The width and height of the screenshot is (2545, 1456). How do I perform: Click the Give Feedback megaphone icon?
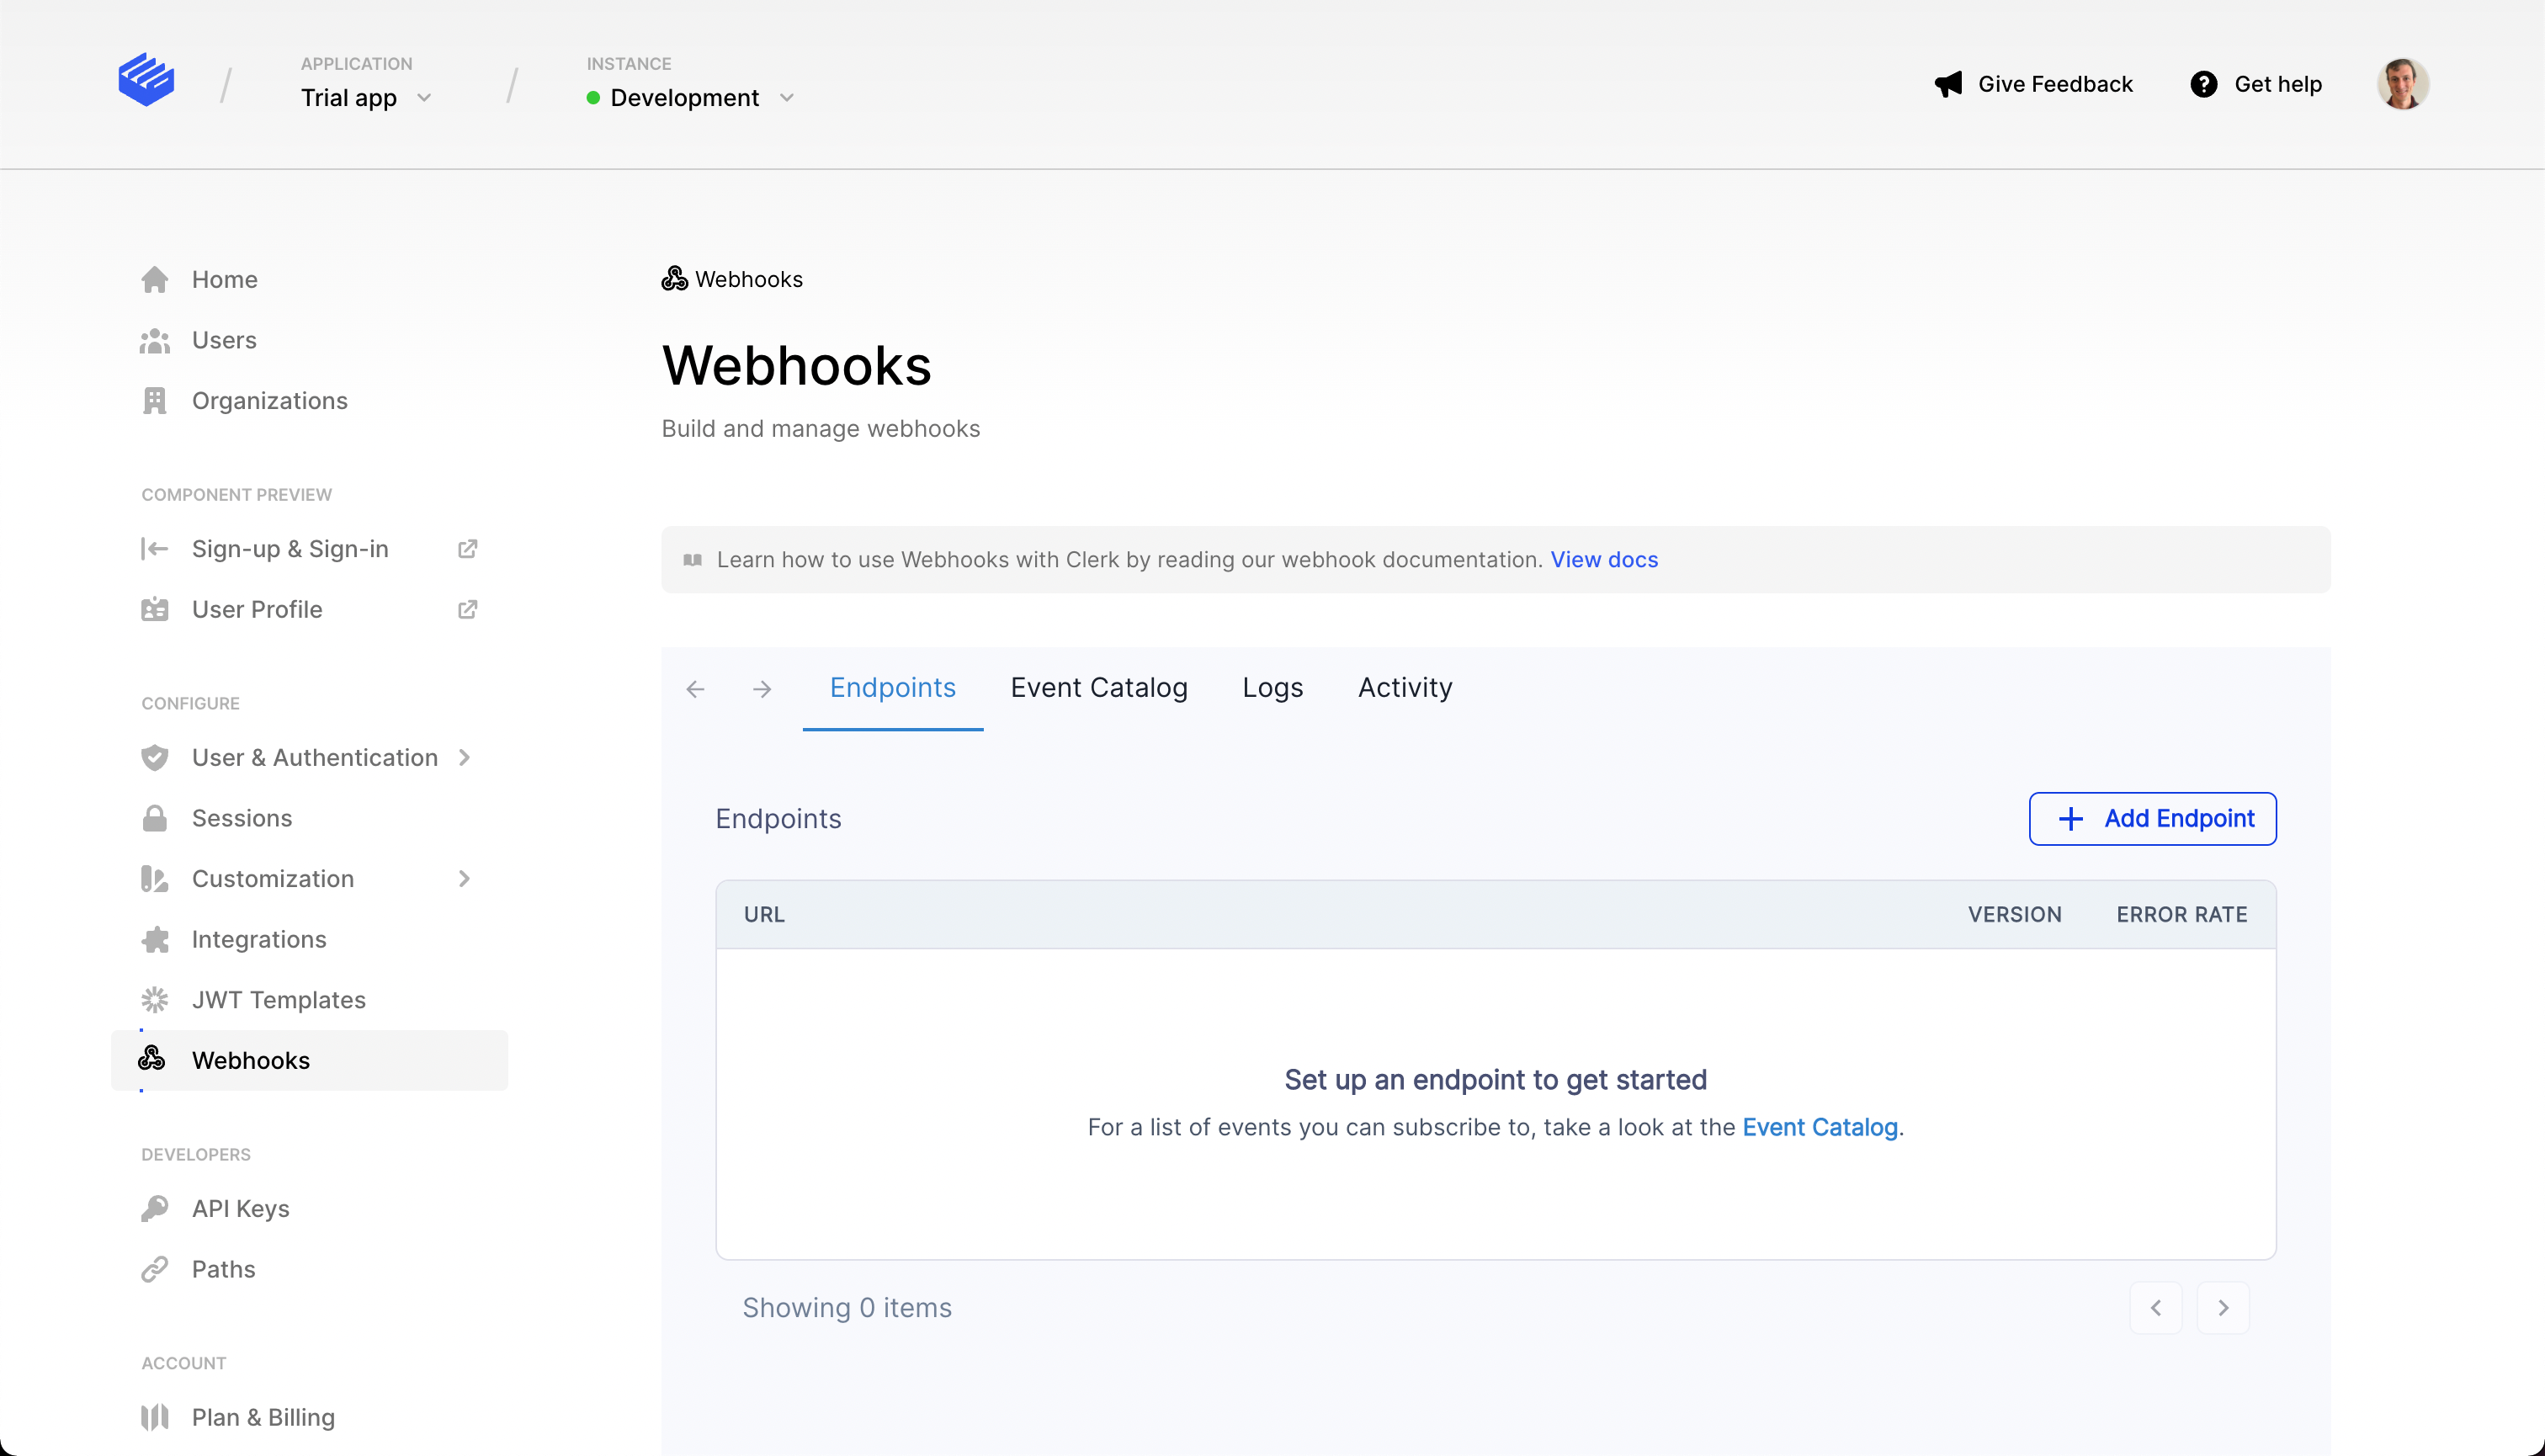tap(1948, 84)
